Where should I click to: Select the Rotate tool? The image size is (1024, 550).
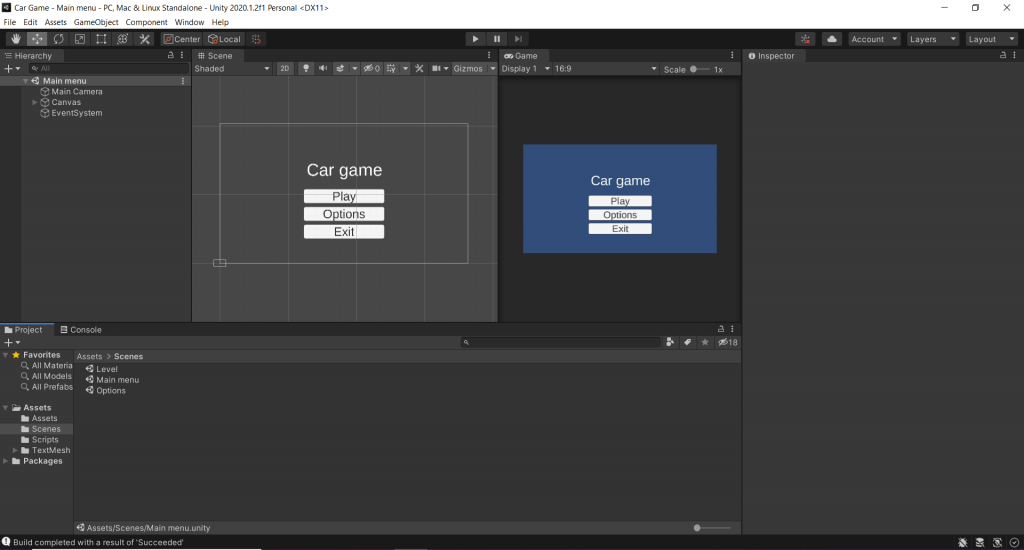tap(58, 39)
